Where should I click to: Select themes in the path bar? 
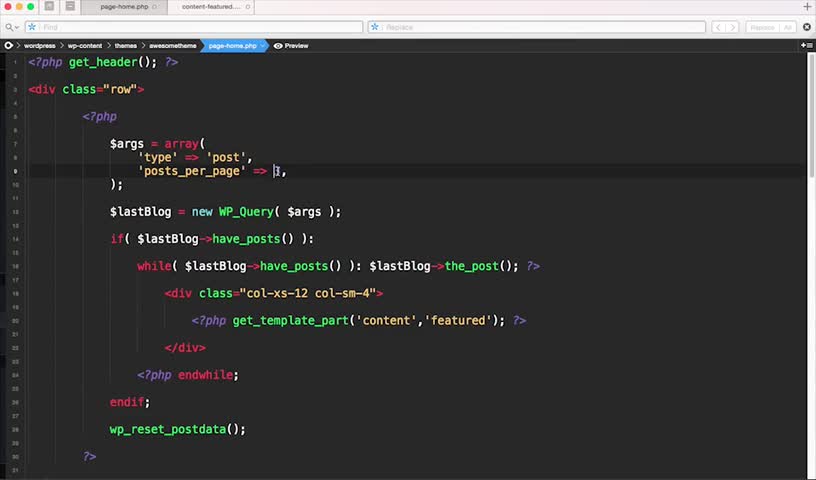pos(125,46)
